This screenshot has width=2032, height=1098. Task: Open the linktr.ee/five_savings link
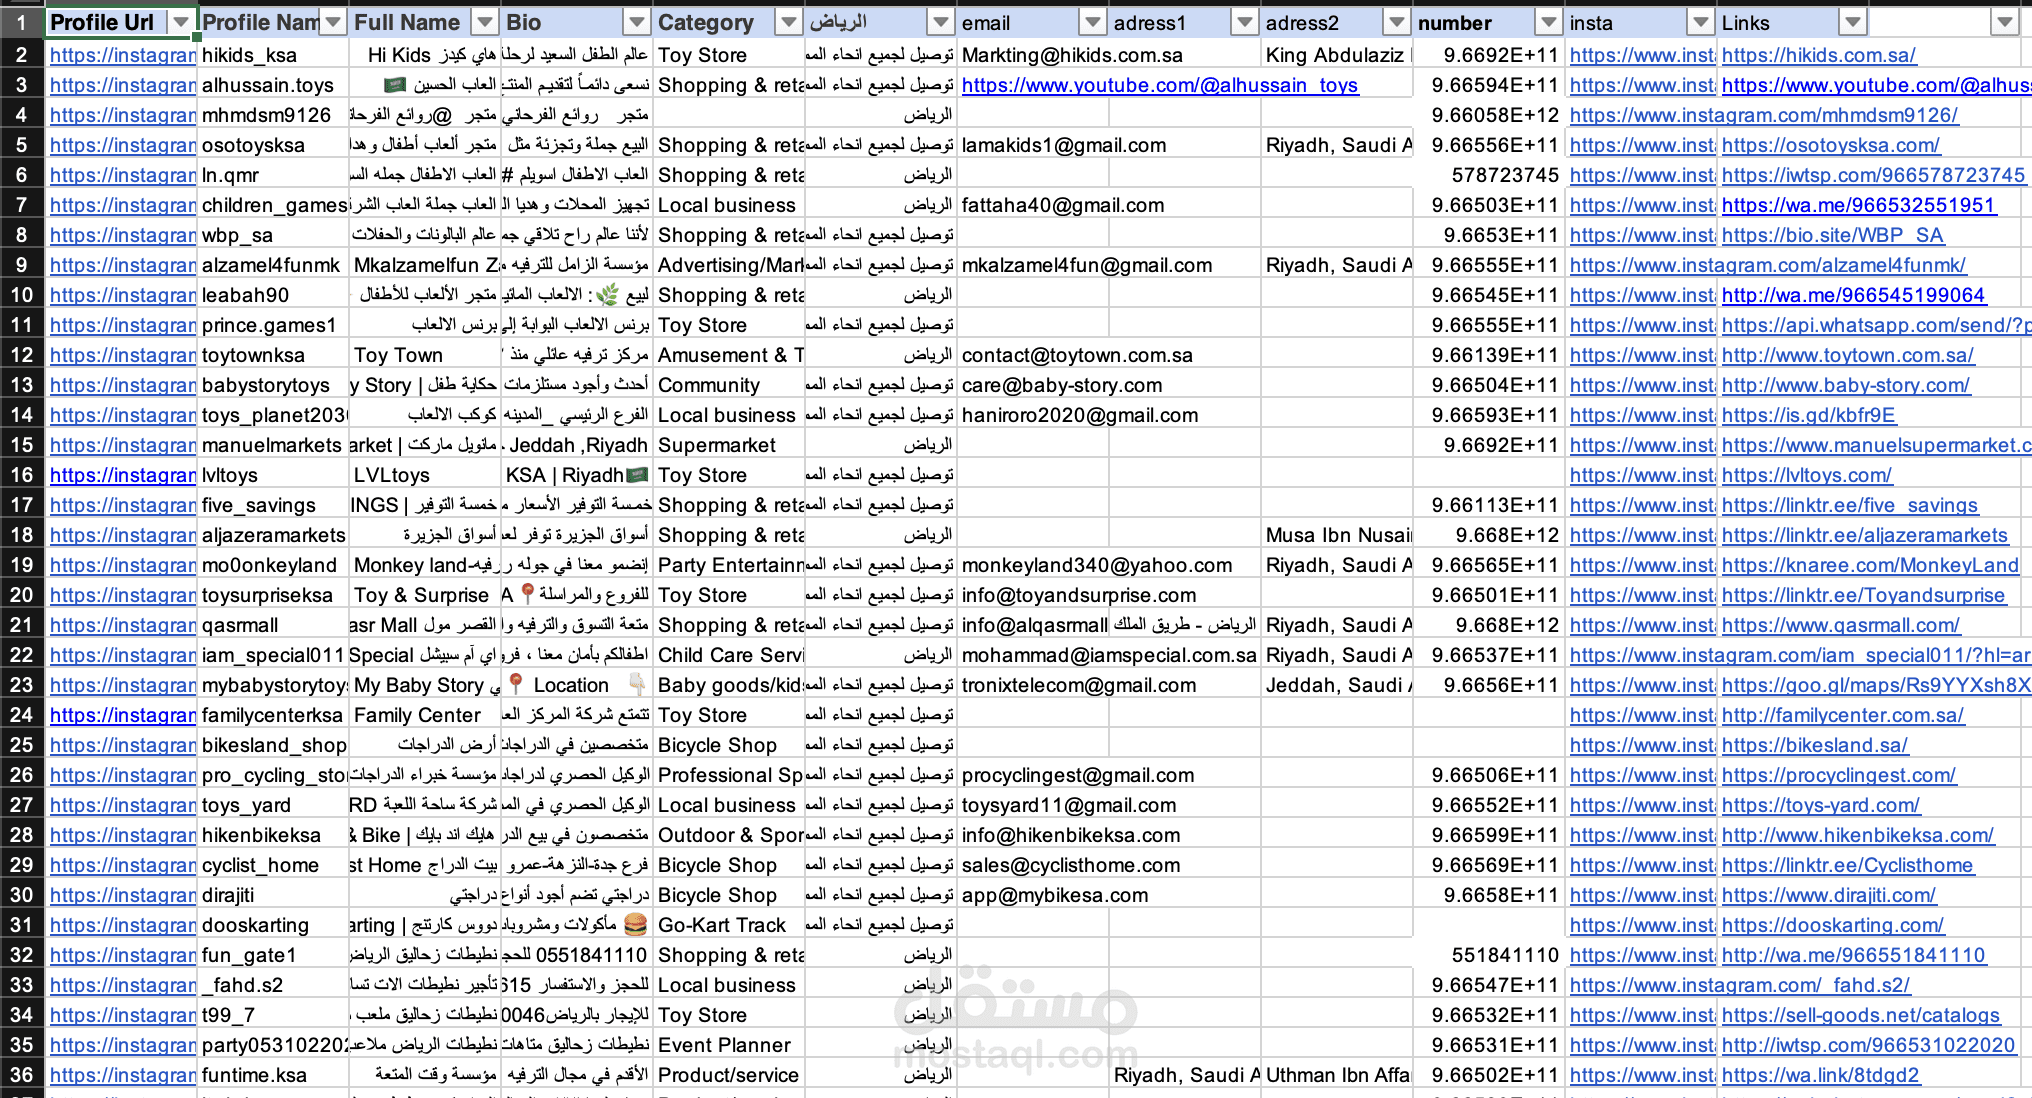[1850, 505]
